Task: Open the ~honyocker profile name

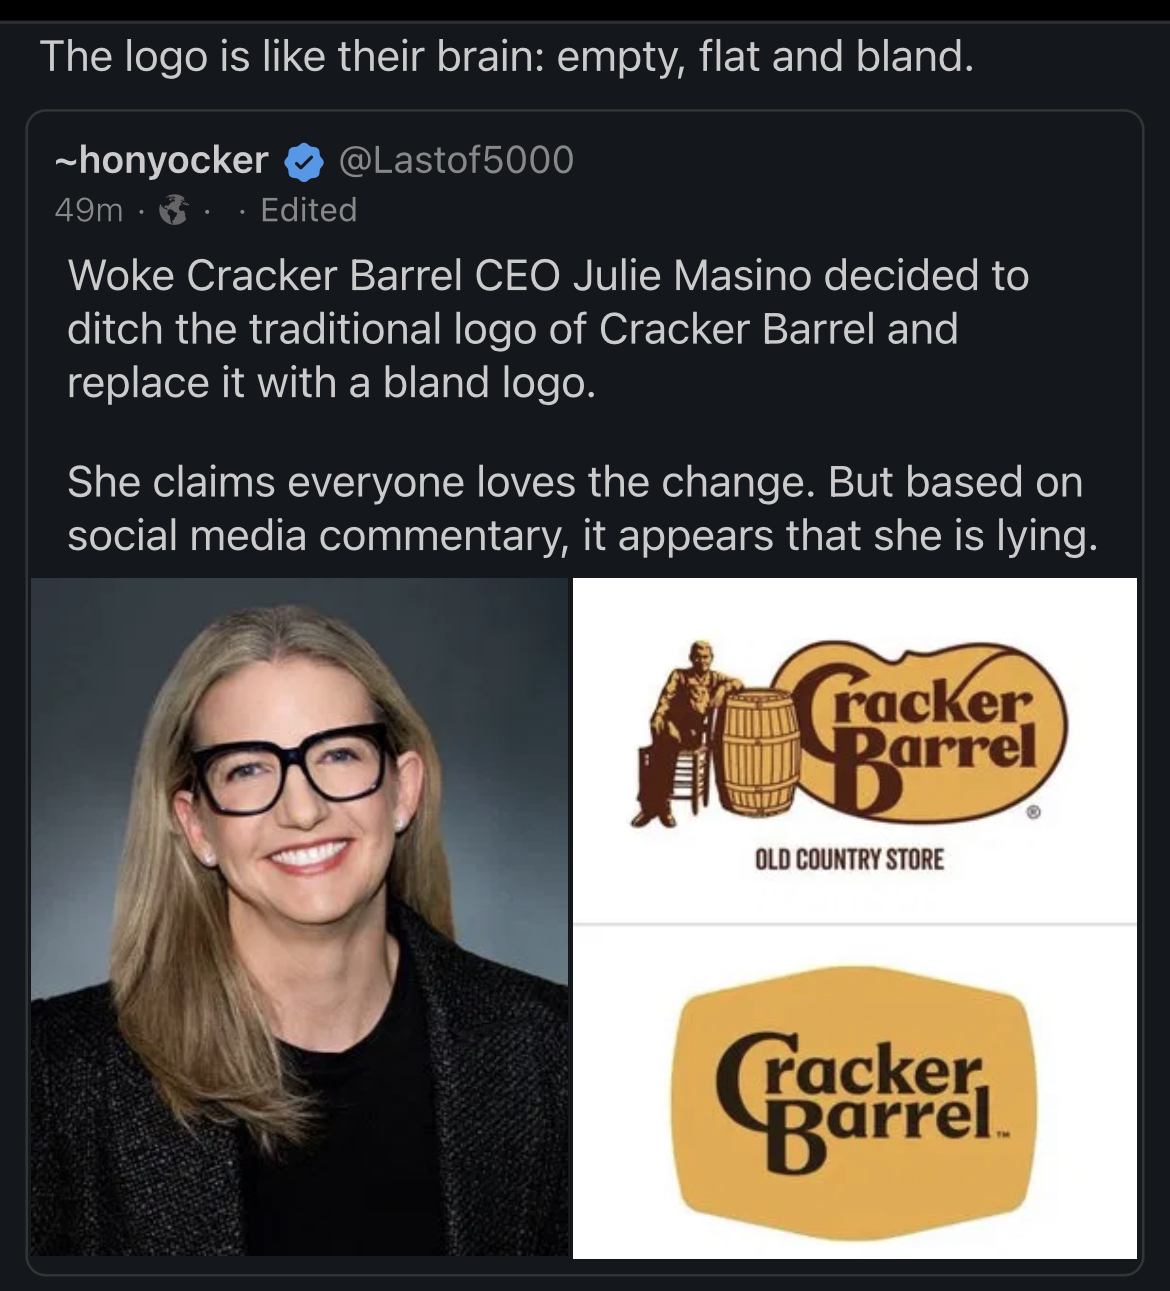Action: tap(162, 160)
